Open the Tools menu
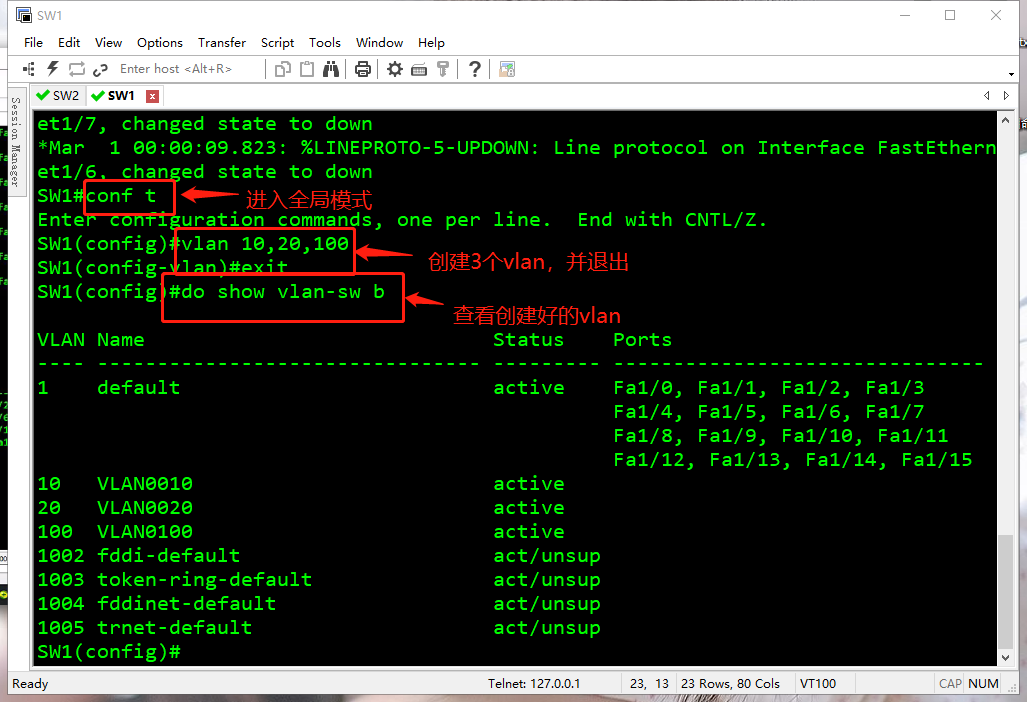Screen dimensions: 1027x702 click(x=325, y=43)
